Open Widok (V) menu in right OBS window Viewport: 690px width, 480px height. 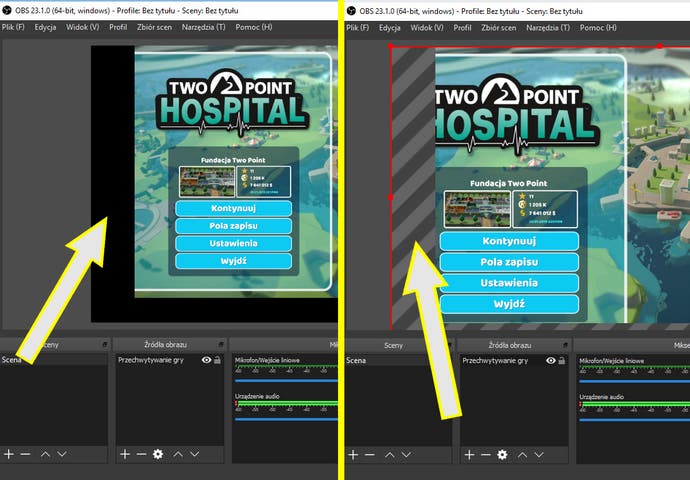point(427,28)
